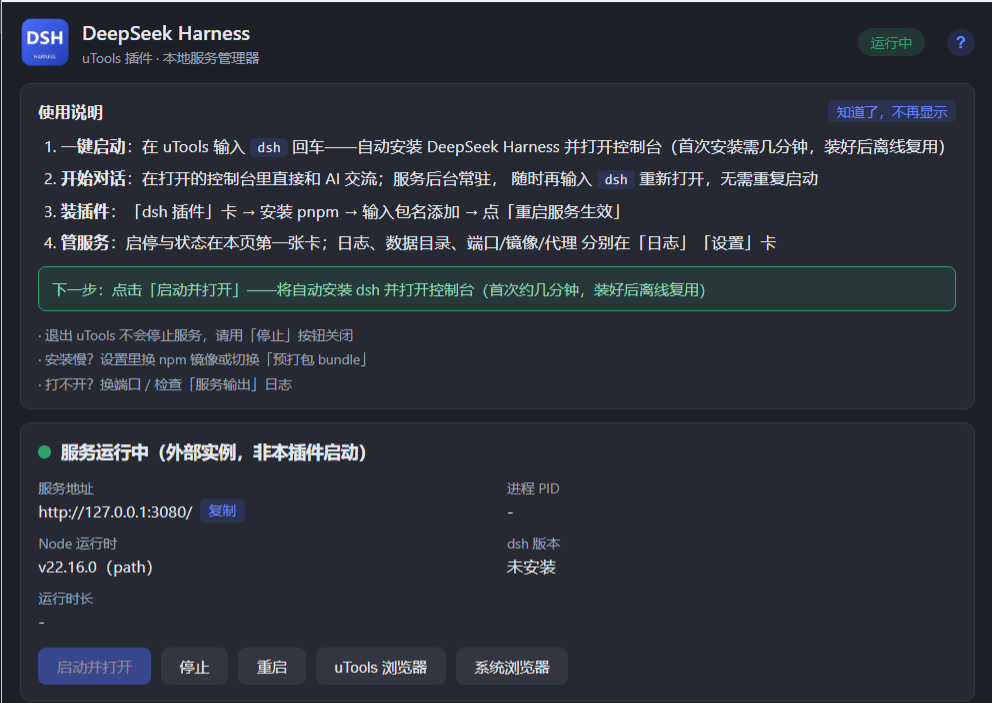Restart the service with 重启 button

pyautogui.click(x=272, y=666)
